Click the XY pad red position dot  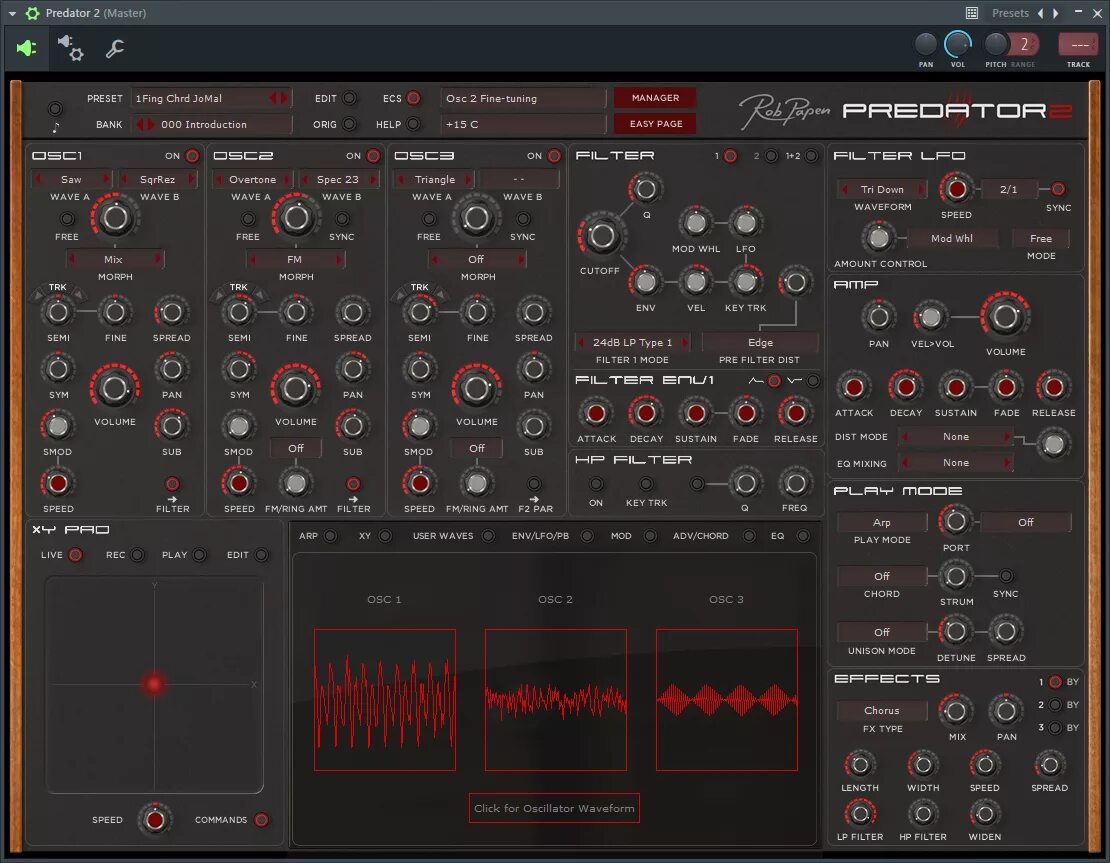[x=154, y=684]
